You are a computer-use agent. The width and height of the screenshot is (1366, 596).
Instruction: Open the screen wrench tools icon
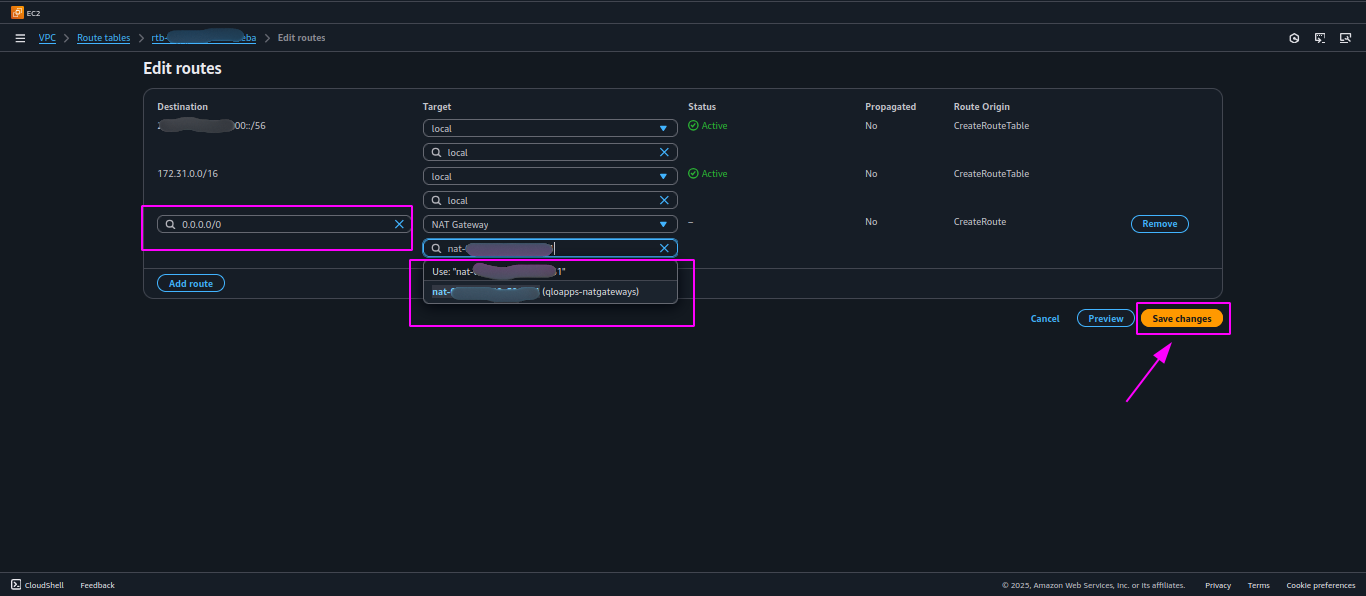tap(1346, 38)
